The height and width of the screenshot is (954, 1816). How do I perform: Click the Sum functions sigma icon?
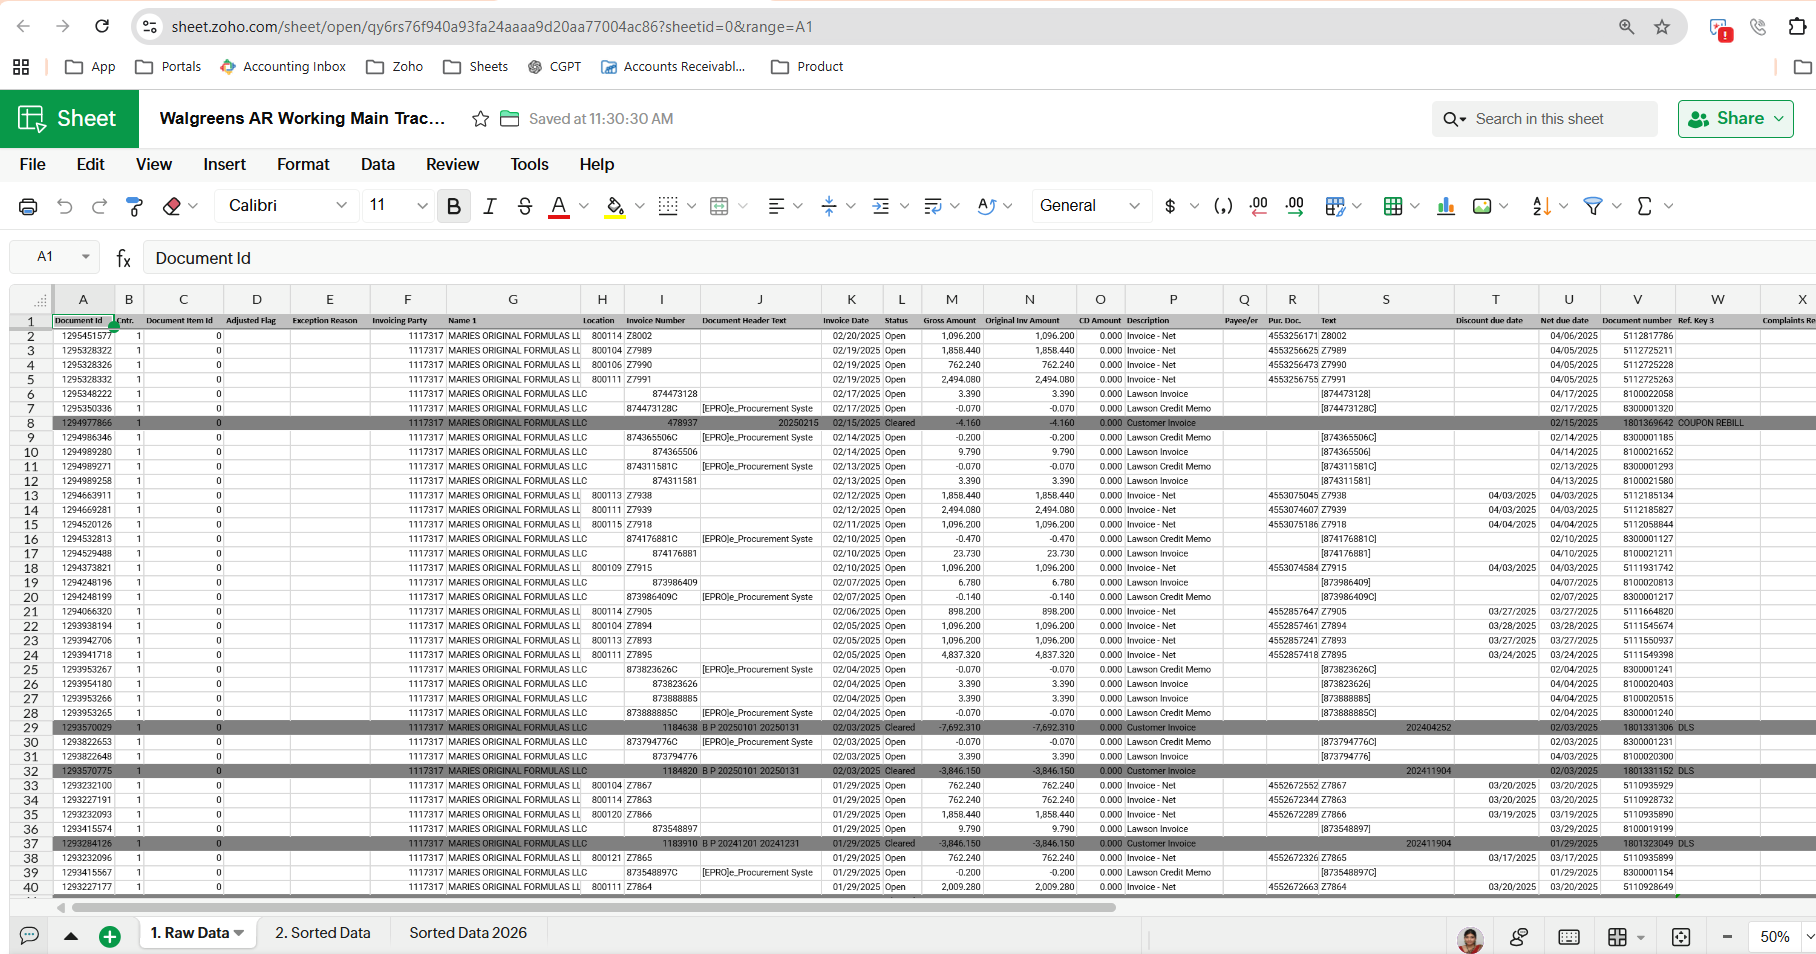point(1645,206)
